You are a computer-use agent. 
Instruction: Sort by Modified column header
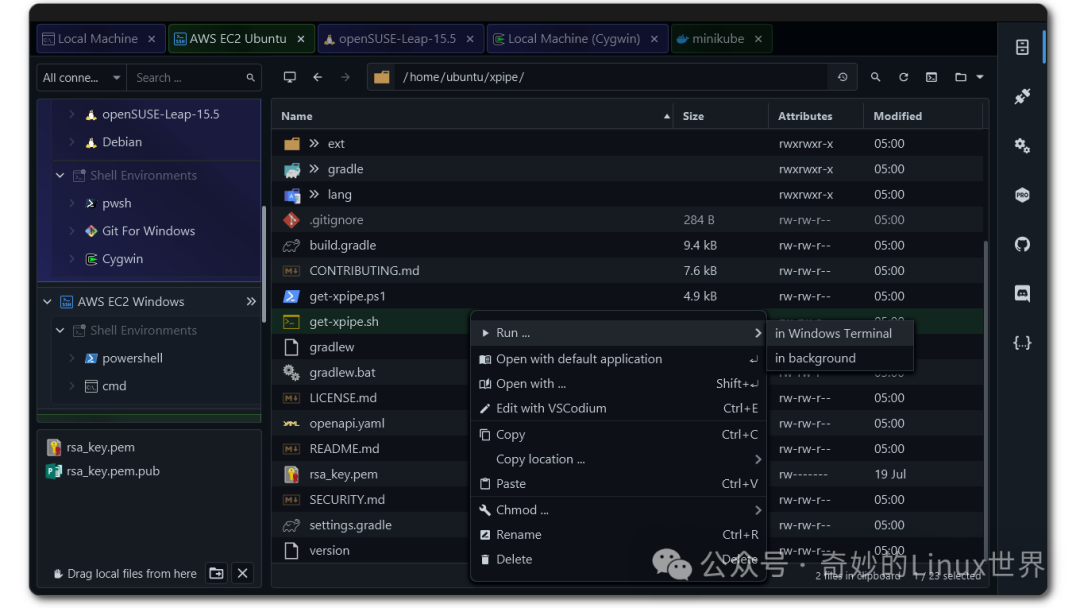tap(923, 116)
